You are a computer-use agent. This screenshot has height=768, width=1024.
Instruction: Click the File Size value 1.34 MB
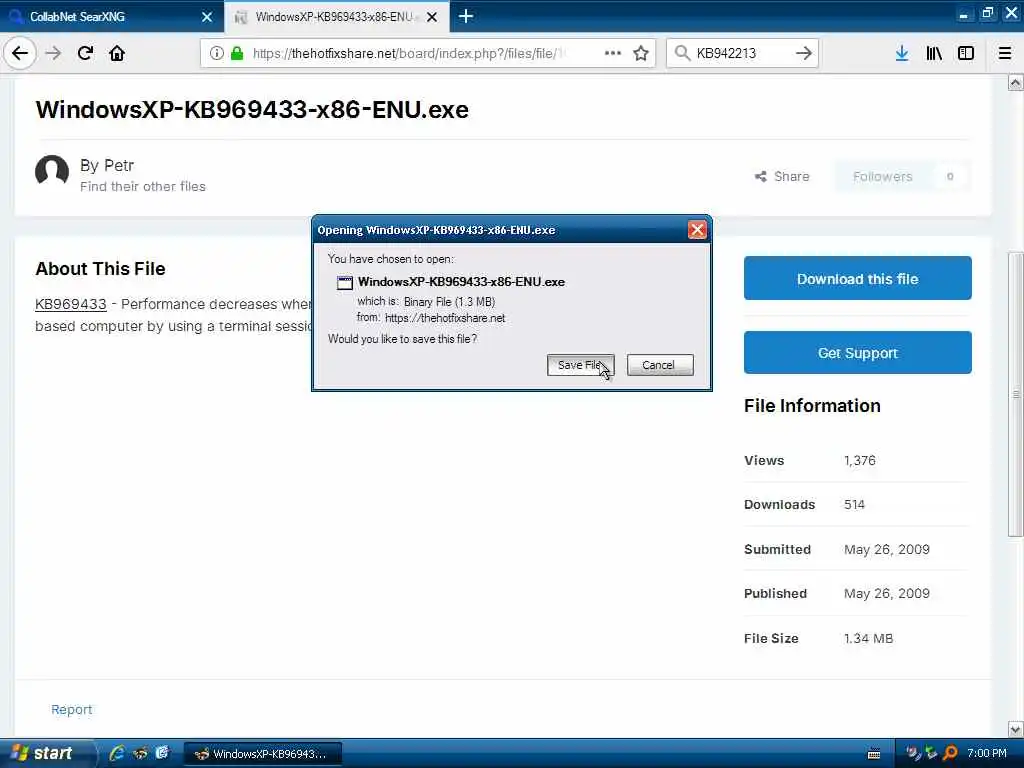click(x=868, y=638)
